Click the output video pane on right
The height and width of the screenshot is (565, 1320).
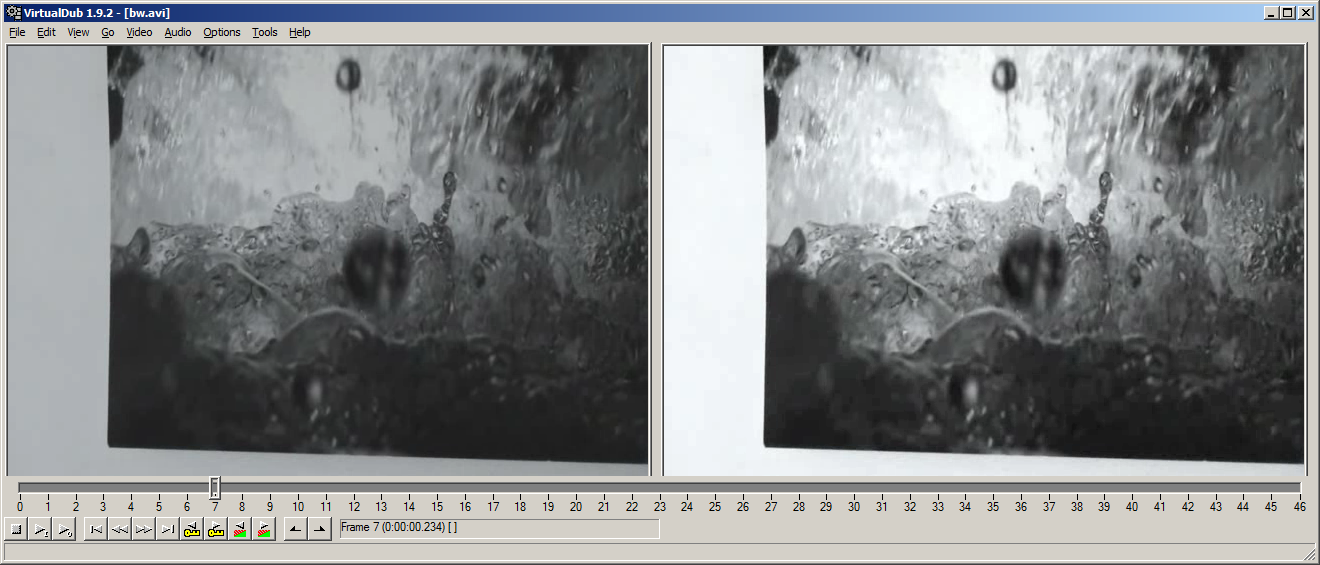984,260
